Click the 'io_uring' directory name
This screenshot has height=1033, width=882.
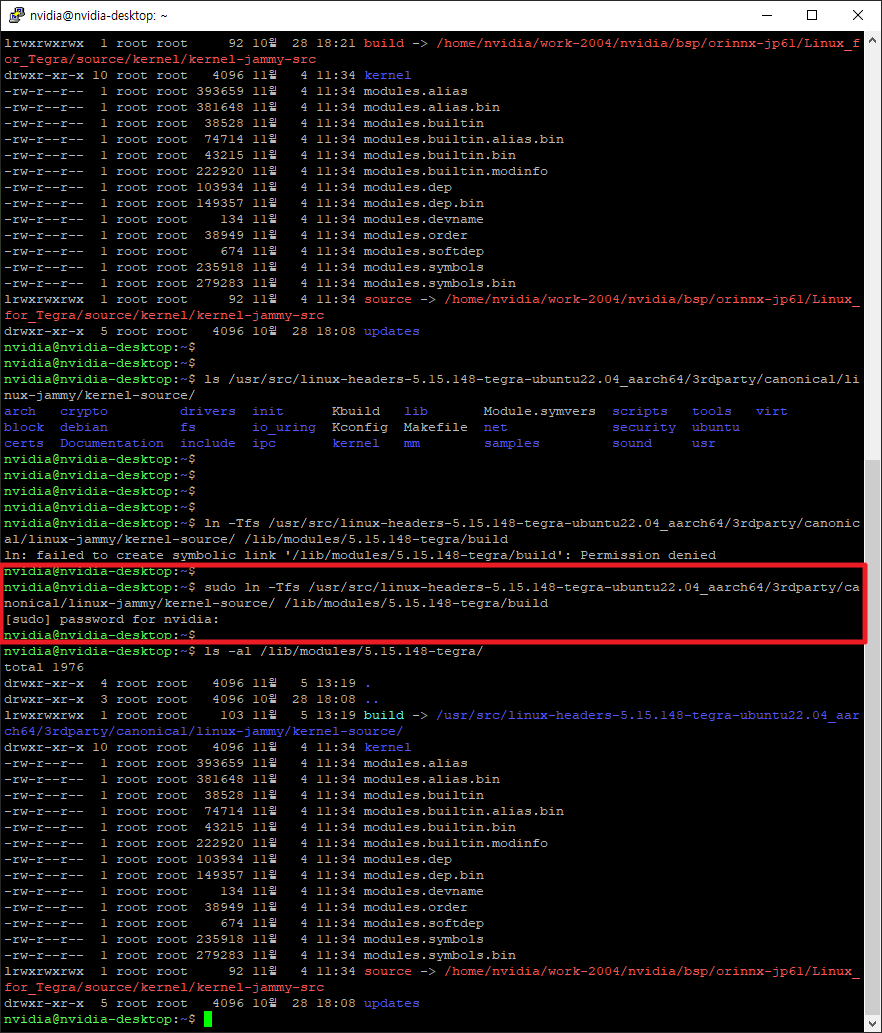[x=284, y=427]
